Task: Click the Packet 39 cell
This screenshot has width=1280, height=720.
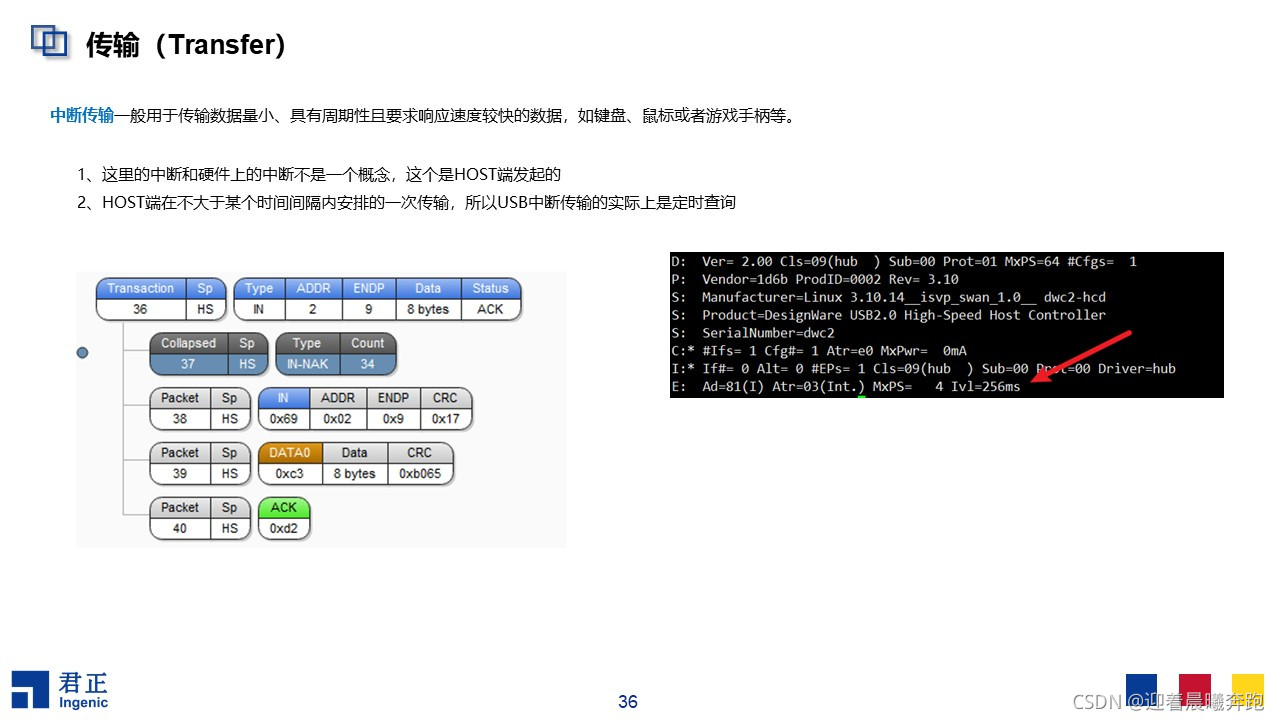Action: click(180, 463)
